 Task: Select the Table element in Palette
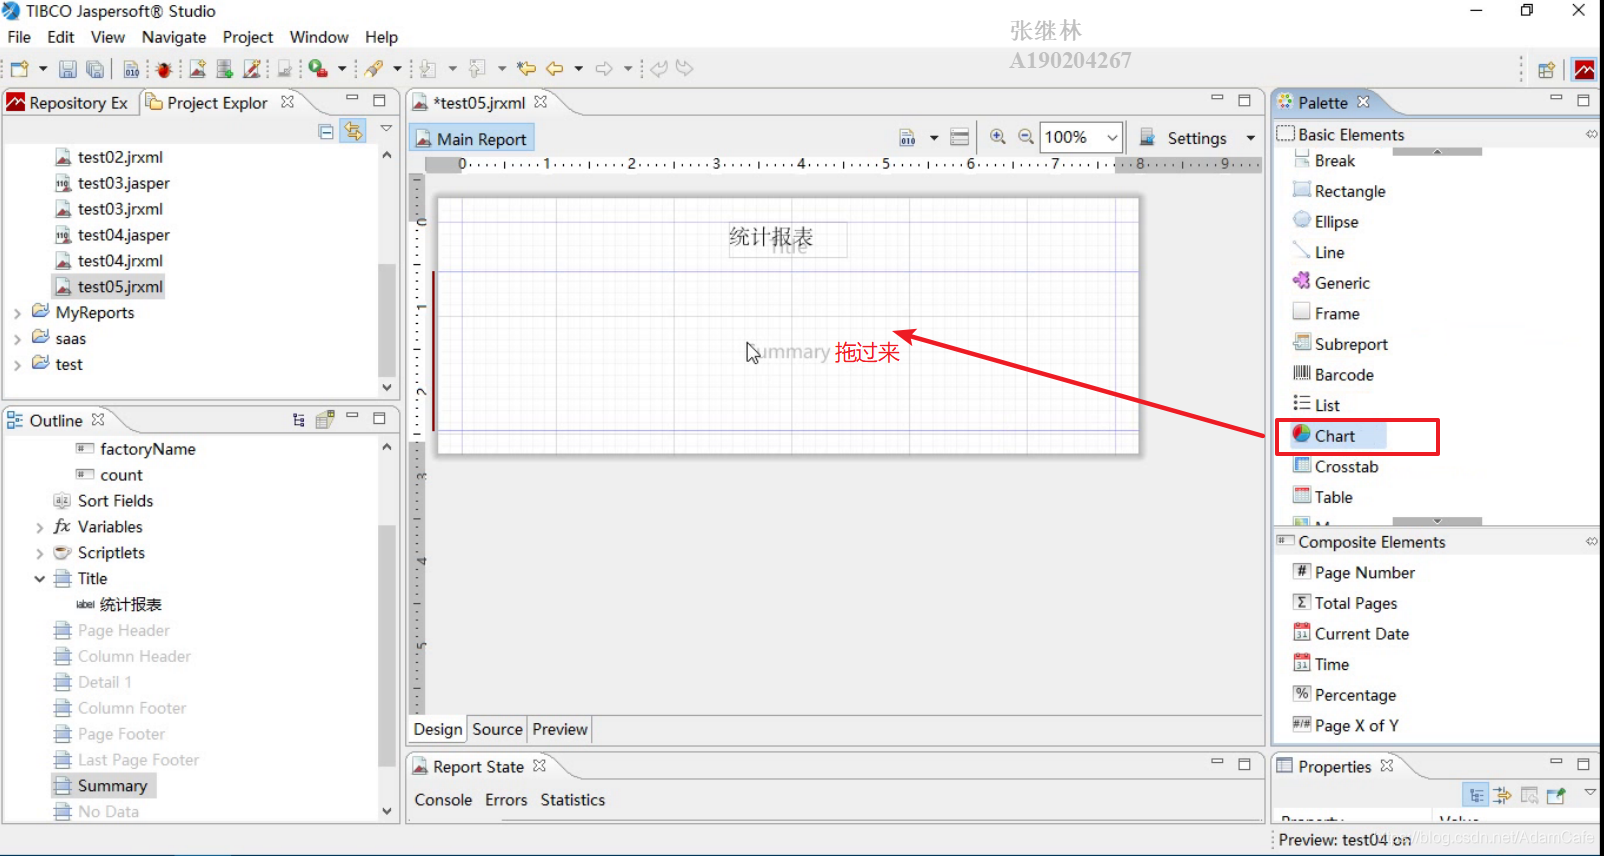(1322, 497)
